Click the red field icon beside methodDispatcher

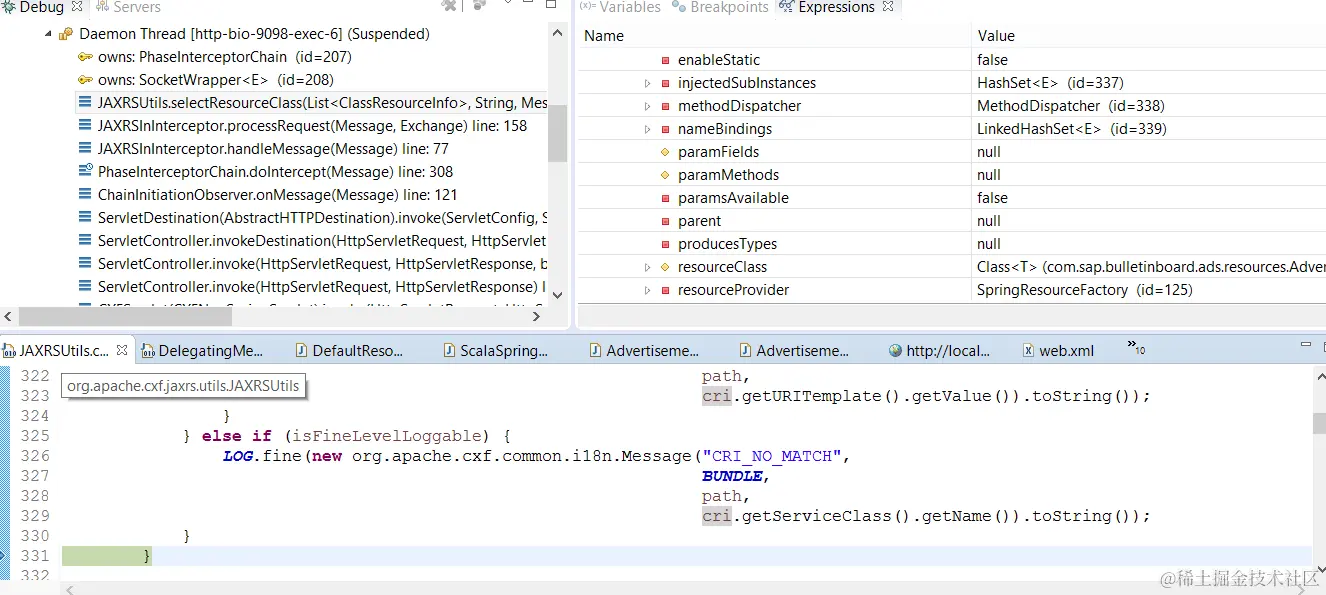[665, 106]
